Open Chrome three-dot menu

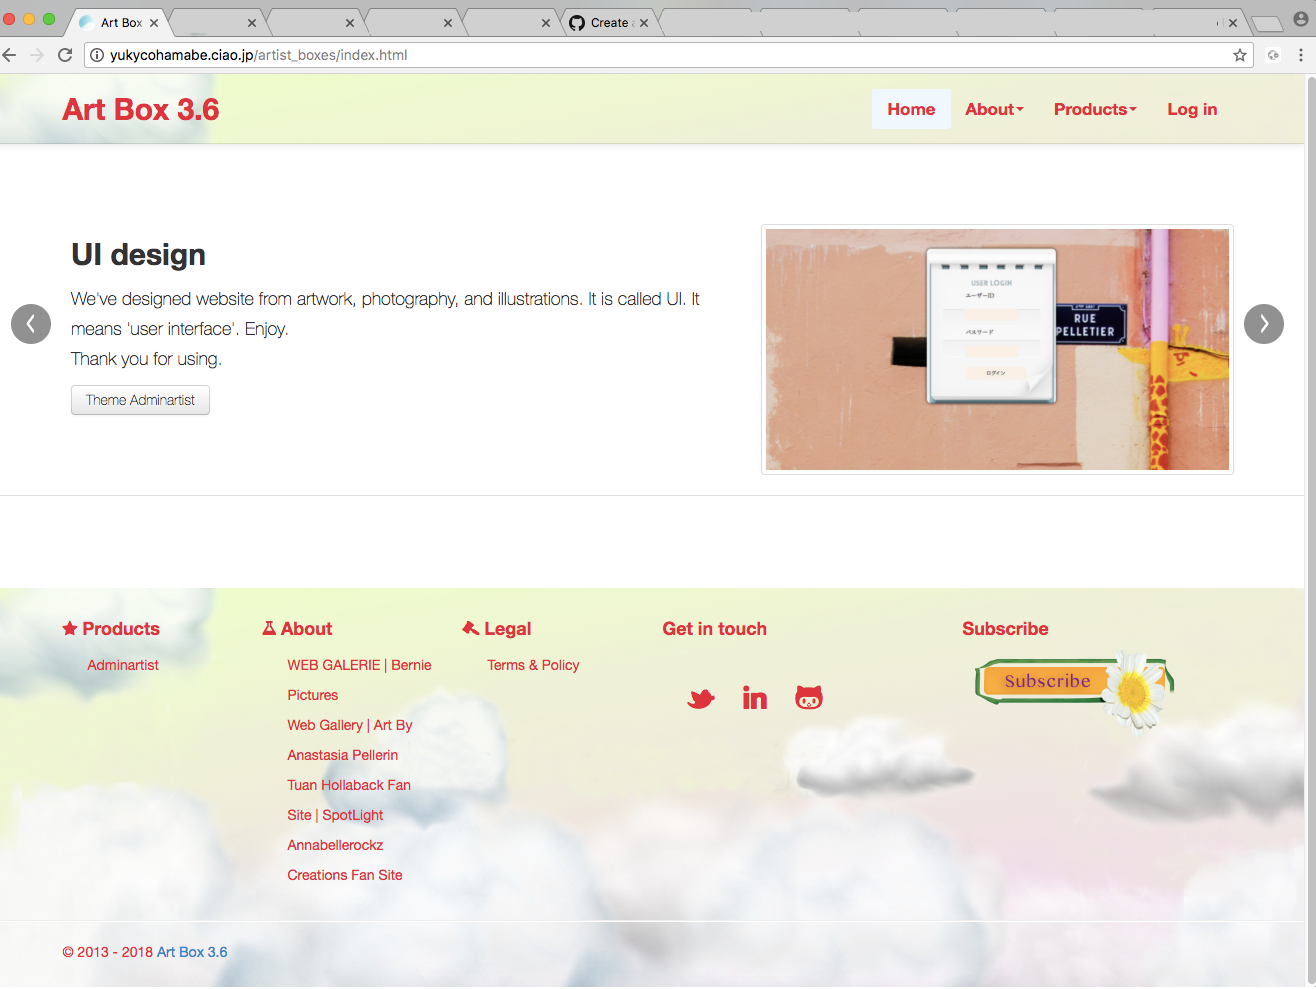(x=1300, y=55)
